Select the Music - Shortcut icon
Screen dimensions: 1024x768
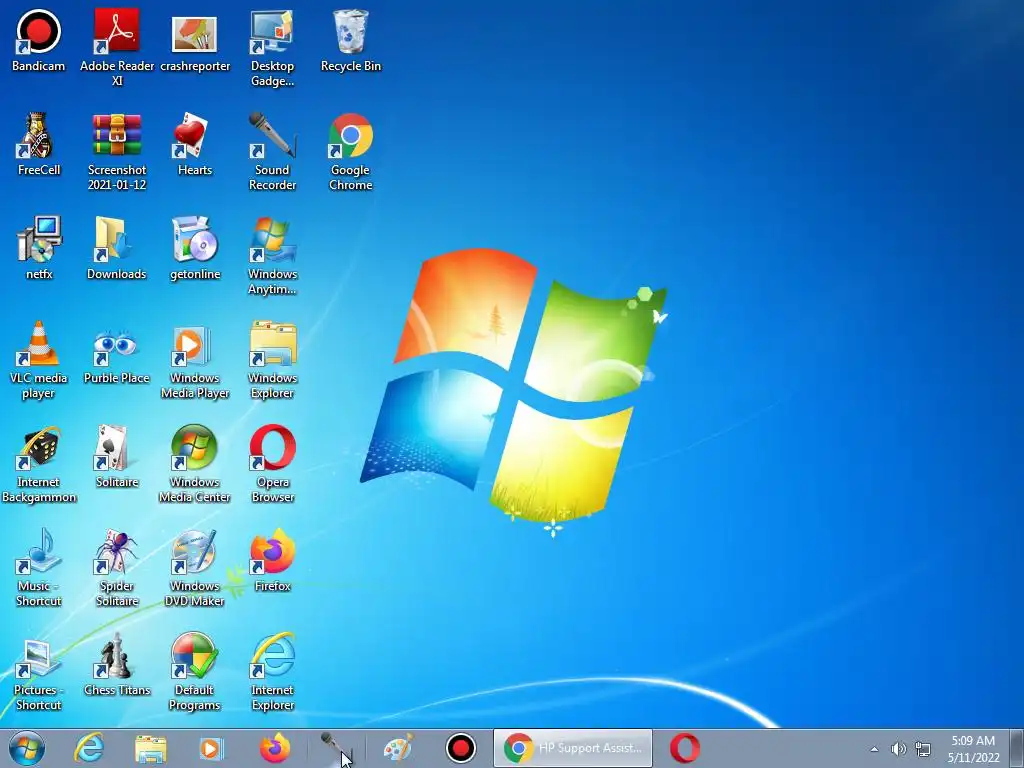(39, 568)
